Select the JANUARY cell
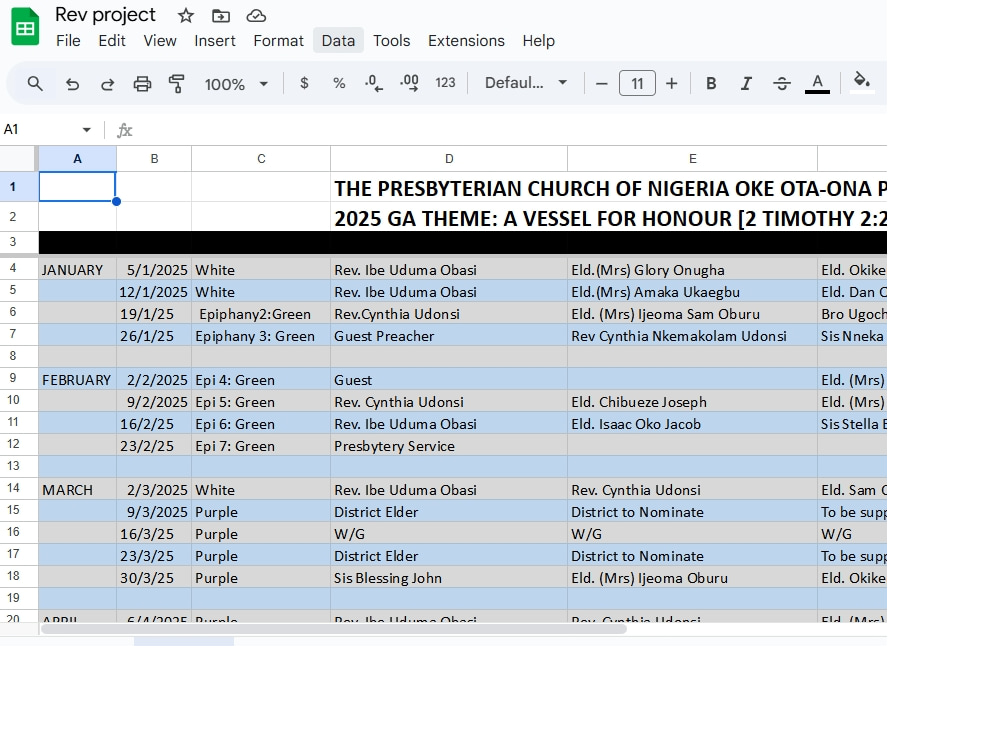The image size is (1000, 750). pos(77,270)
